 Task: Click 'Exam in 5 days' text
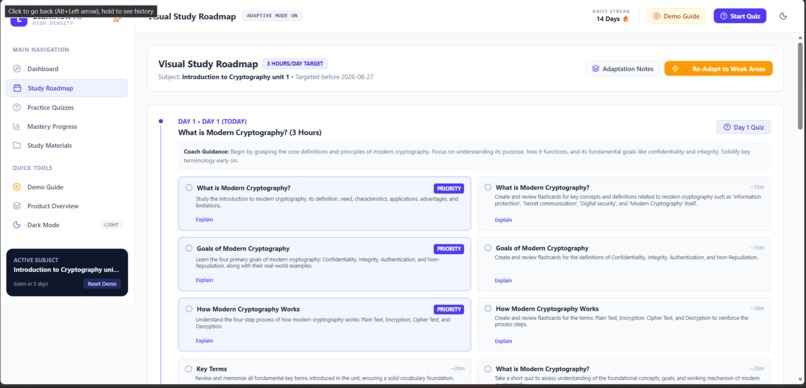(x=30, y=284)
